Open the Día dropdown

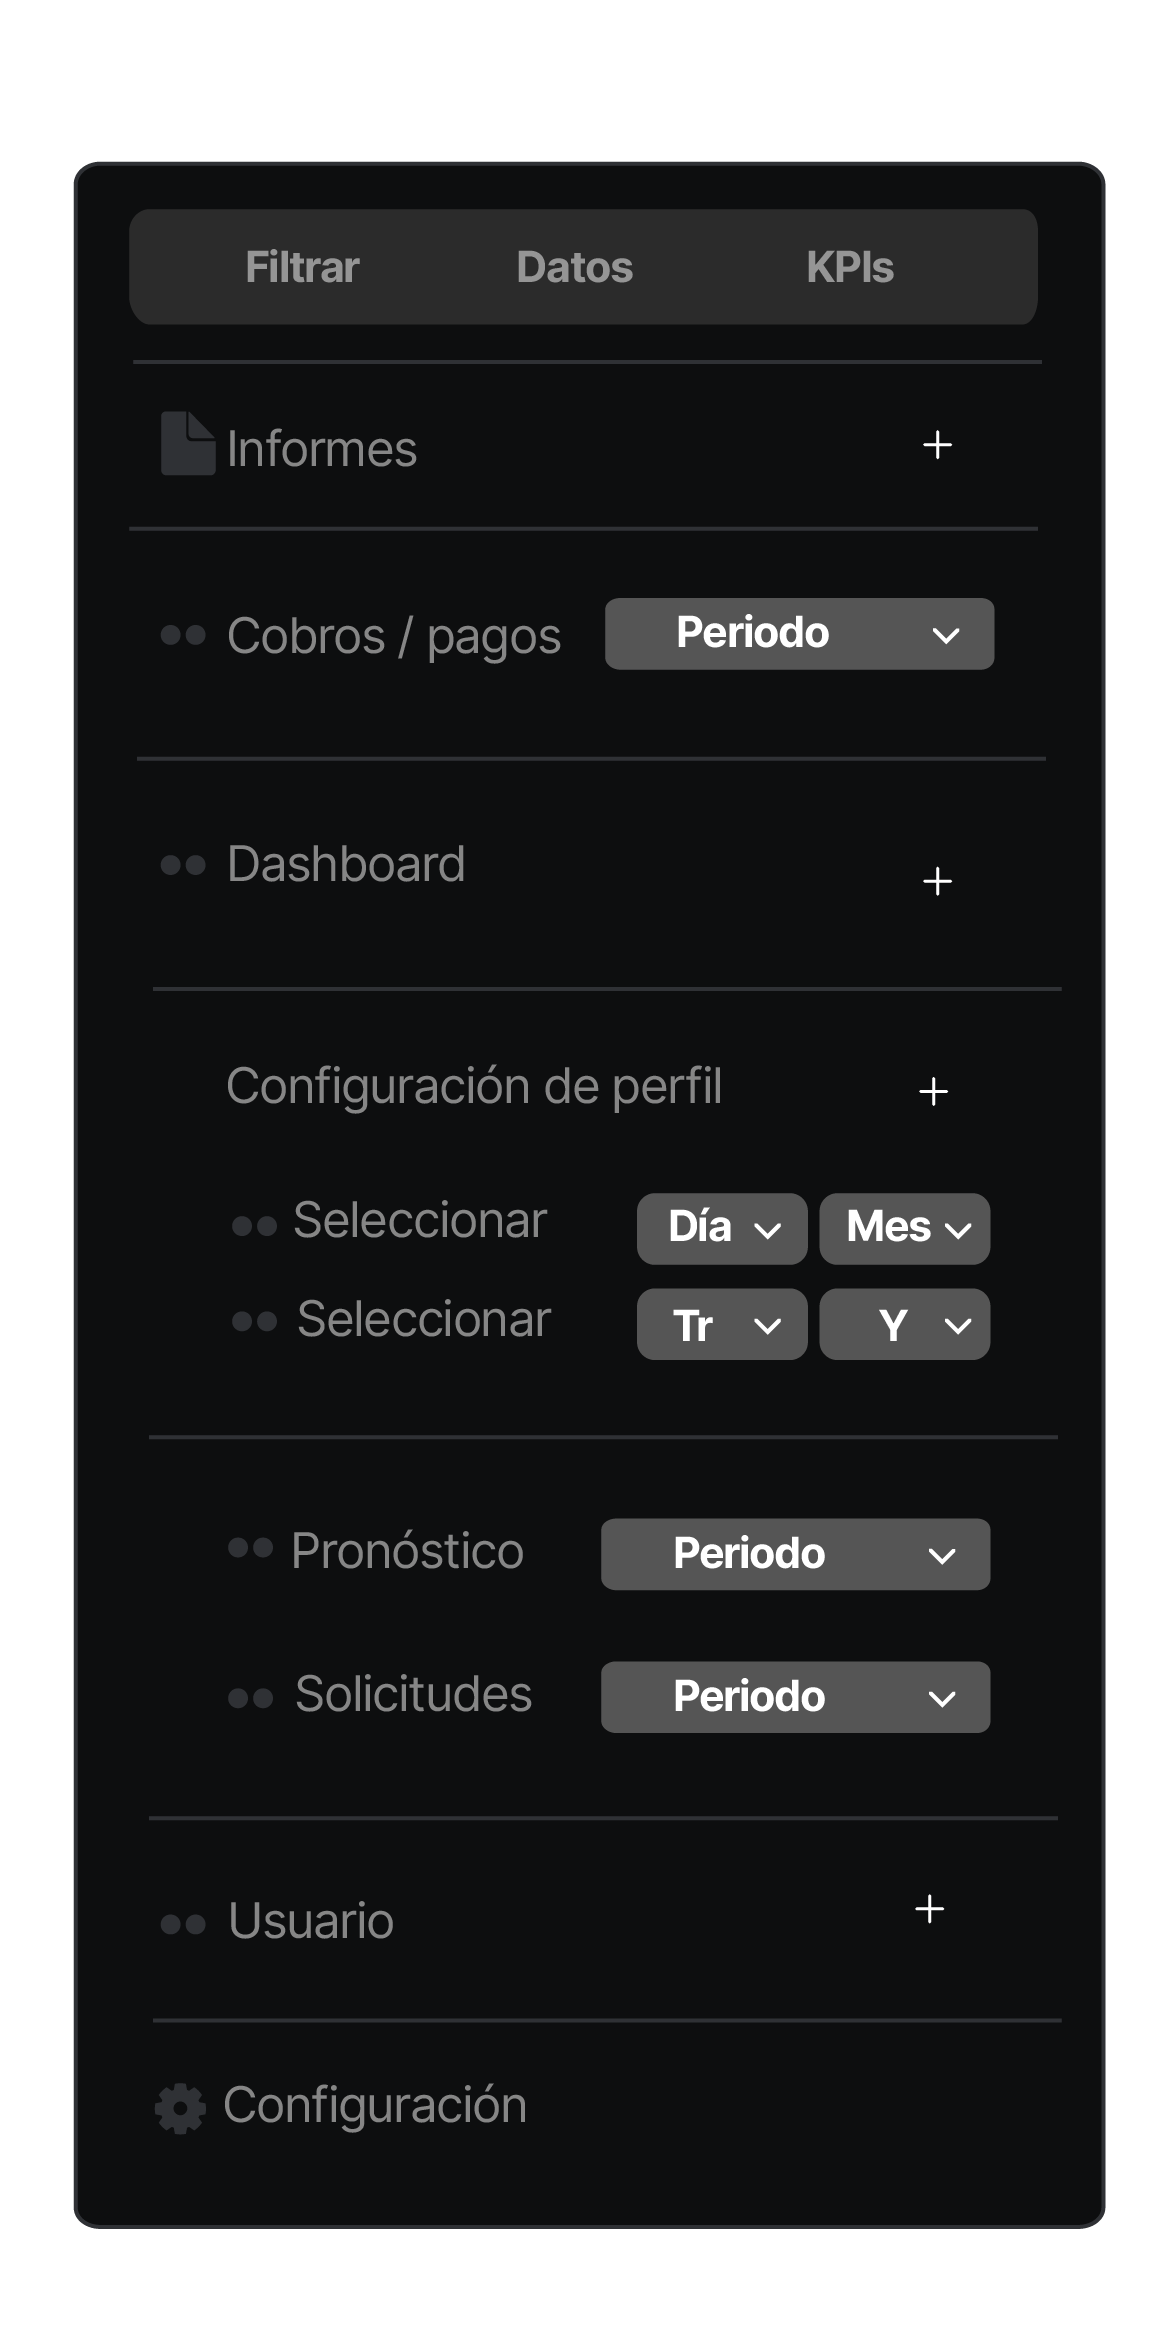pos(722,1228)
